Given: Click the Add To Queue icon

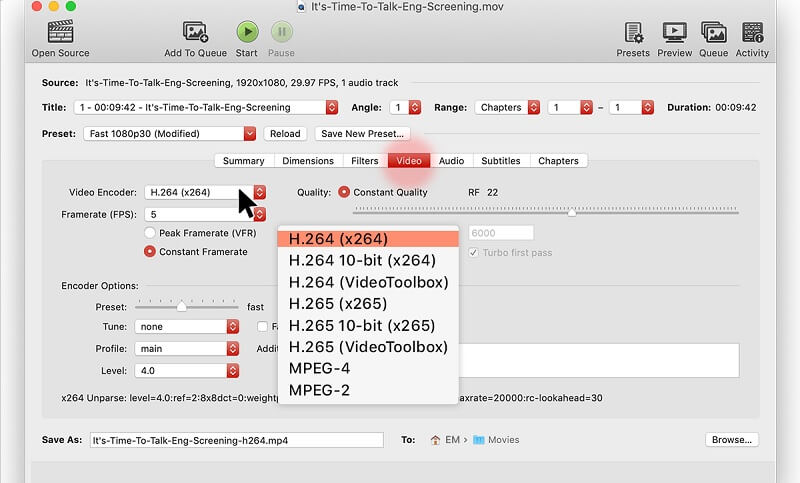Looking at the screenshot, I should tap(195, 32).
